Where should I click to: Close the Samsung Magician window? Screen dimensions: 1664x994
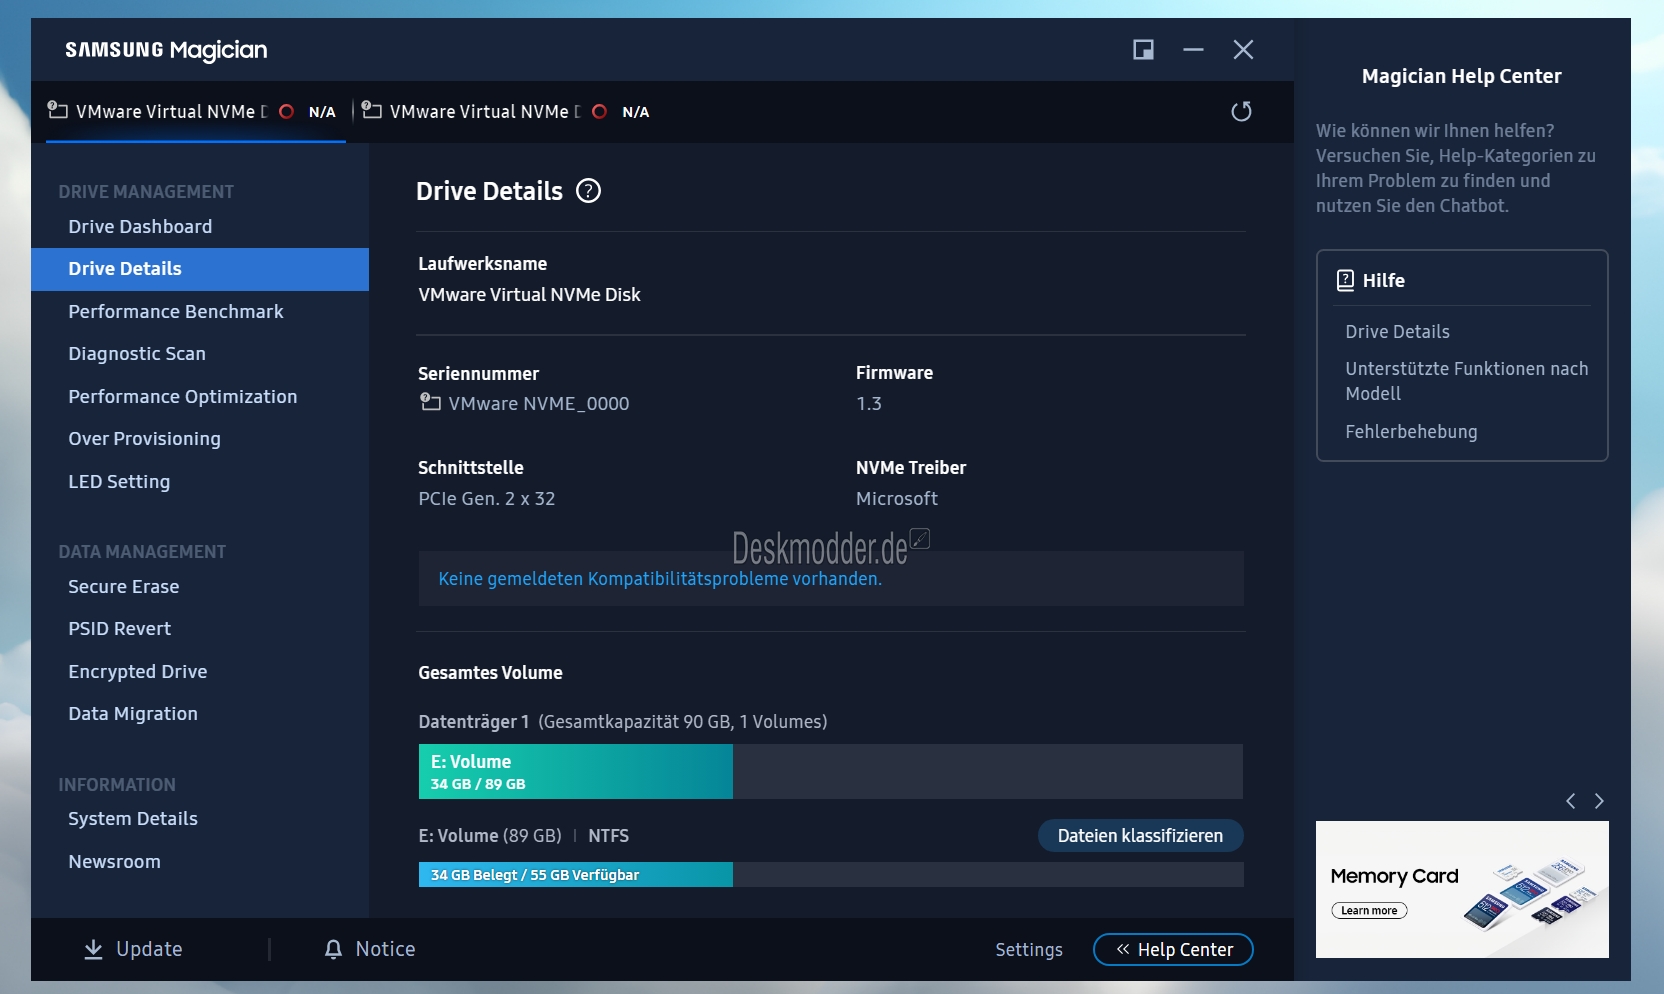tap(1243, 50)
